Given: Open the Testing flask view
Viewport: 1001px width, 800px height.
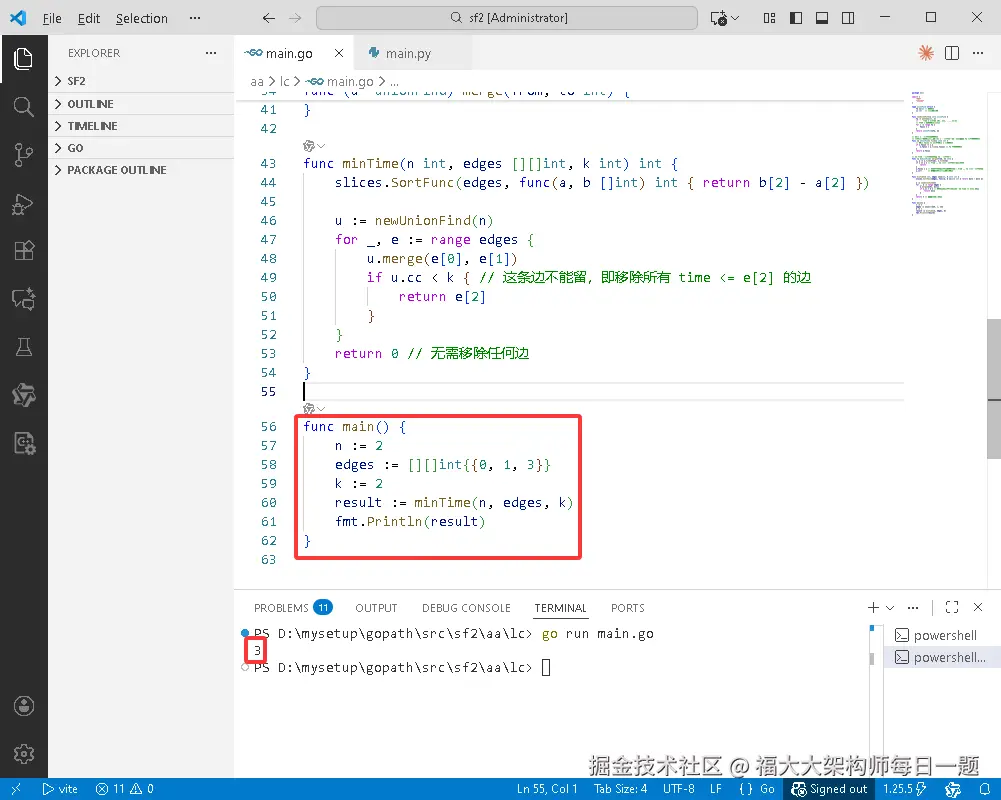Looking at the screenshot, I should click(x=24, y=347).
